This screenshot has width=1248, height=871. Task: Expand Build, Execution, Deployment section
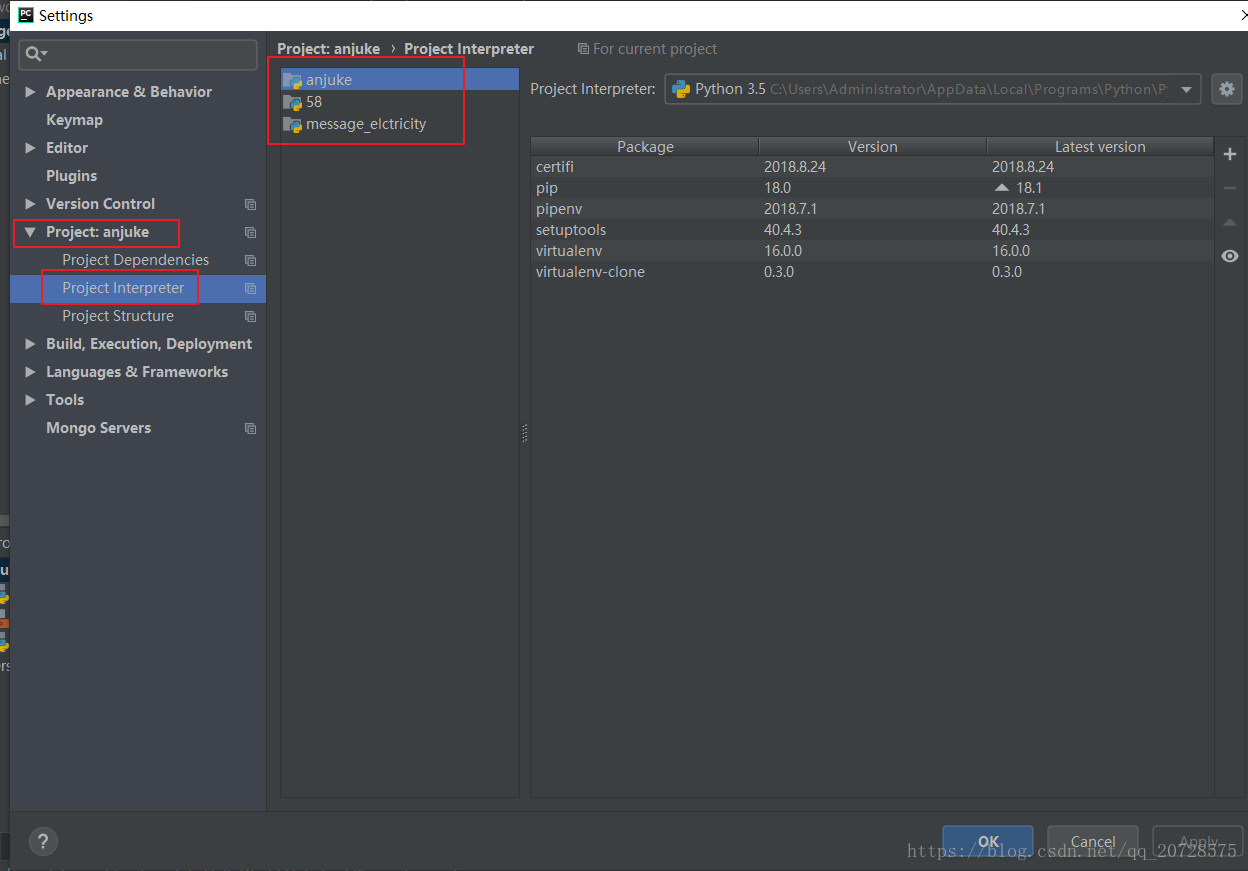click(x=30, y=344)
